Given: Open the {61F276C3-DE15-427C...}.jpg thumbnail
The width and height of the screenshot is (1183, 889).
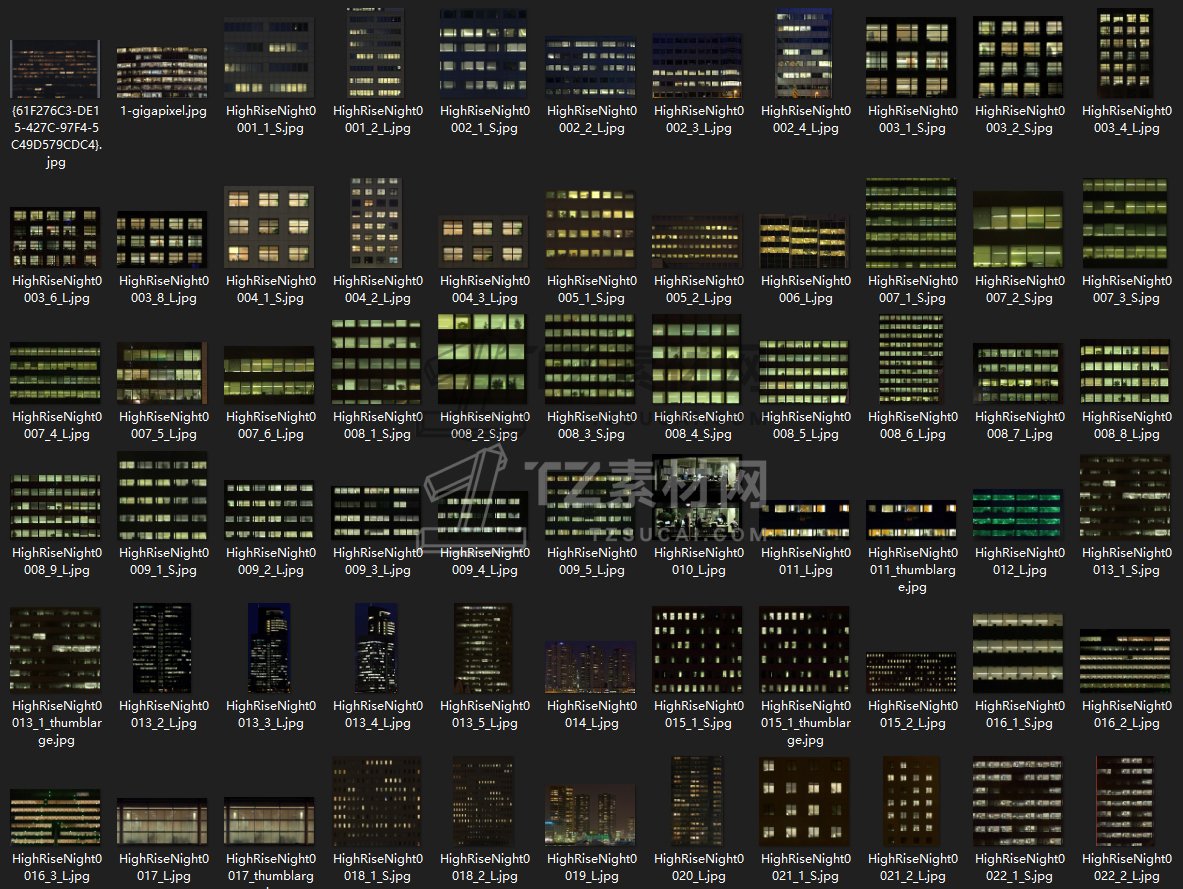Looking at the screenshot, I should 55,69.
